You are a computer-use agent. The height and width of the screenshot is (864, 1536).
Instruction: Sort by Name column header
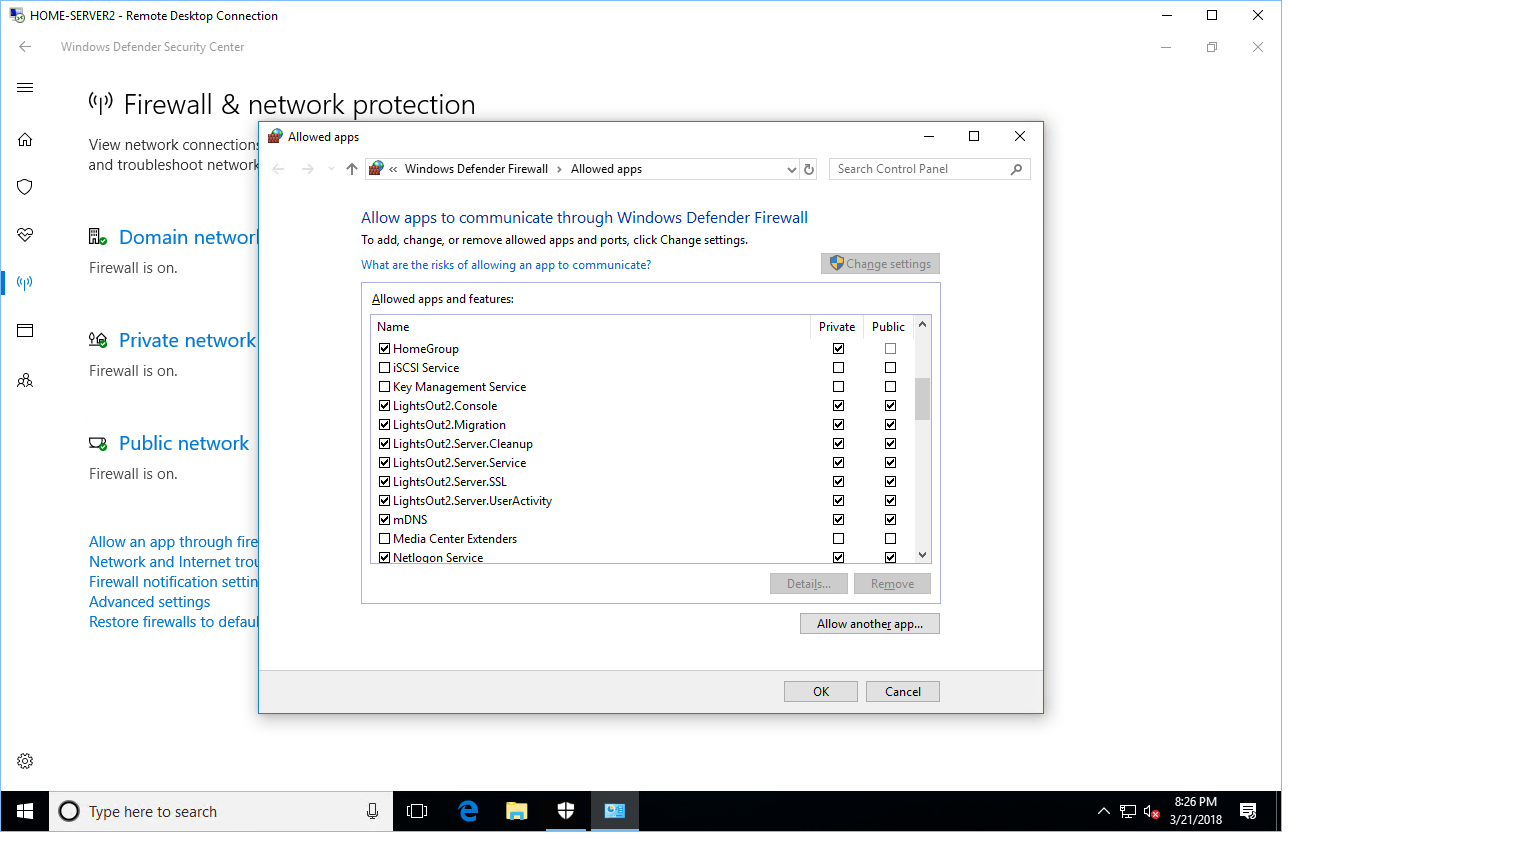[590, 327]
